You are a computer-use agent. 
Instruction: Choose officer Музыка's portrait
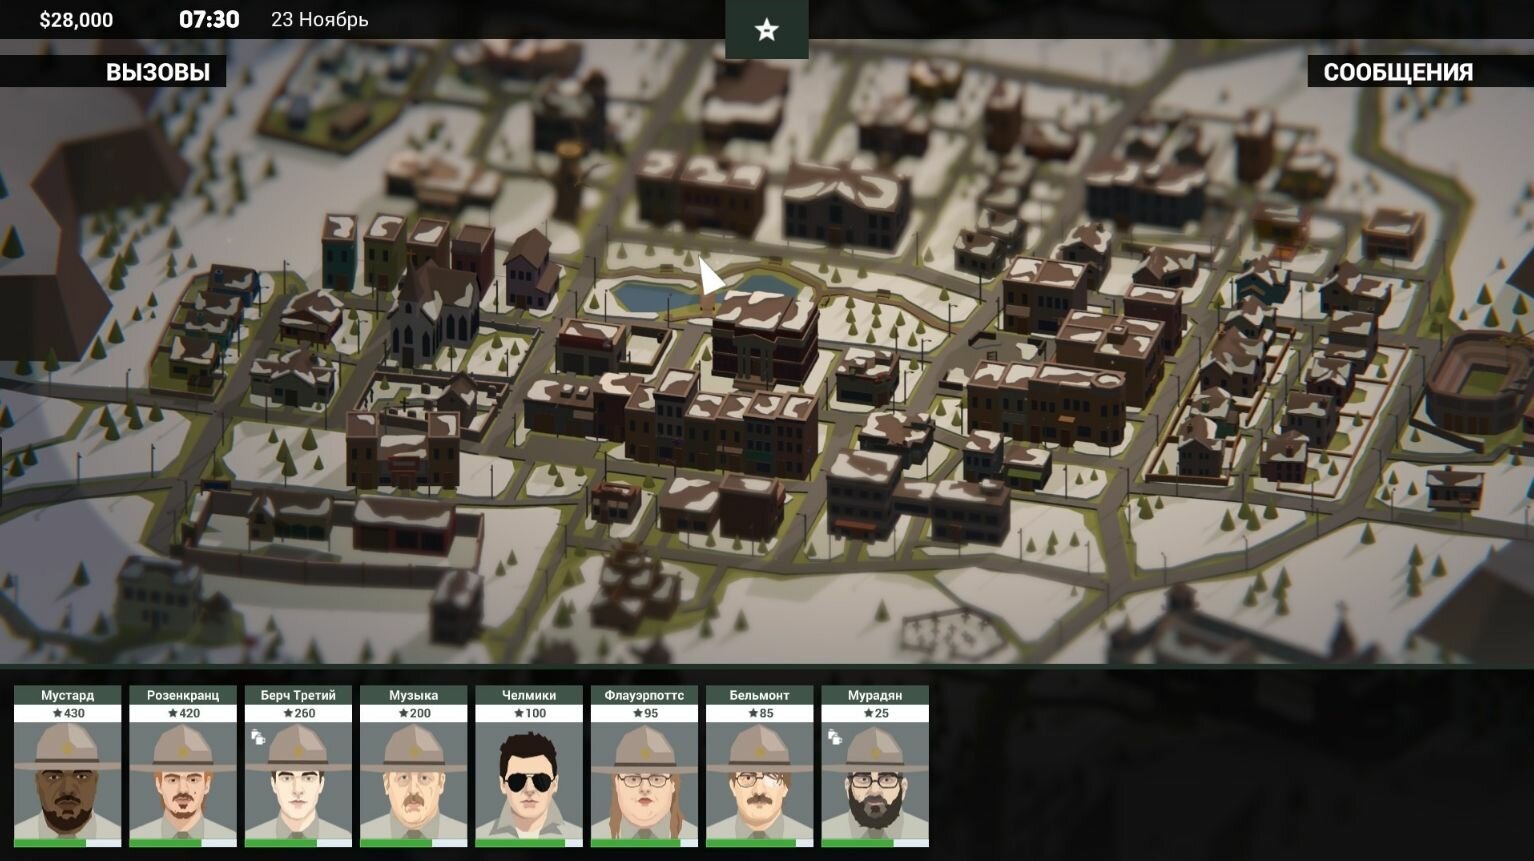413,781
